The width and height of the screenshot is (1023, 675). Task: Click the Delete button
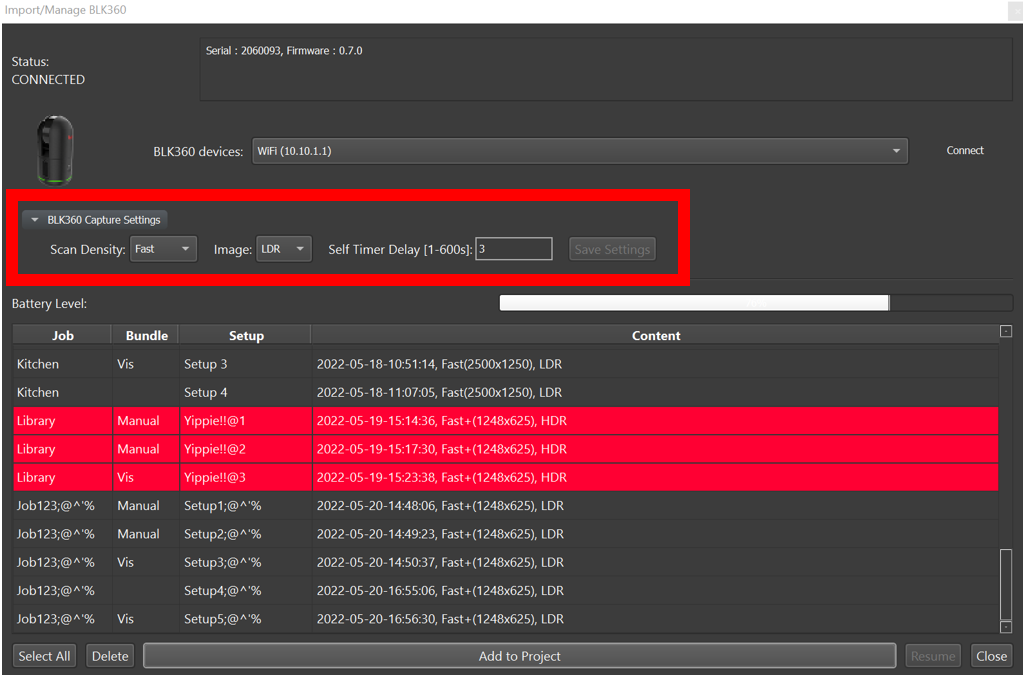(110, 656)
